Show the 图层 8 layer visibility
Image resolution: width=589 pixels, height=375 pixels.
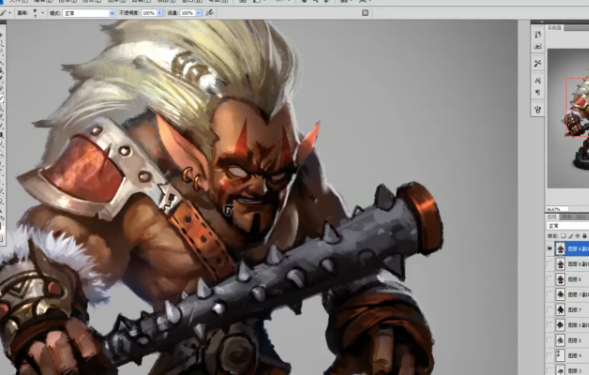click(x=550, y=279)
